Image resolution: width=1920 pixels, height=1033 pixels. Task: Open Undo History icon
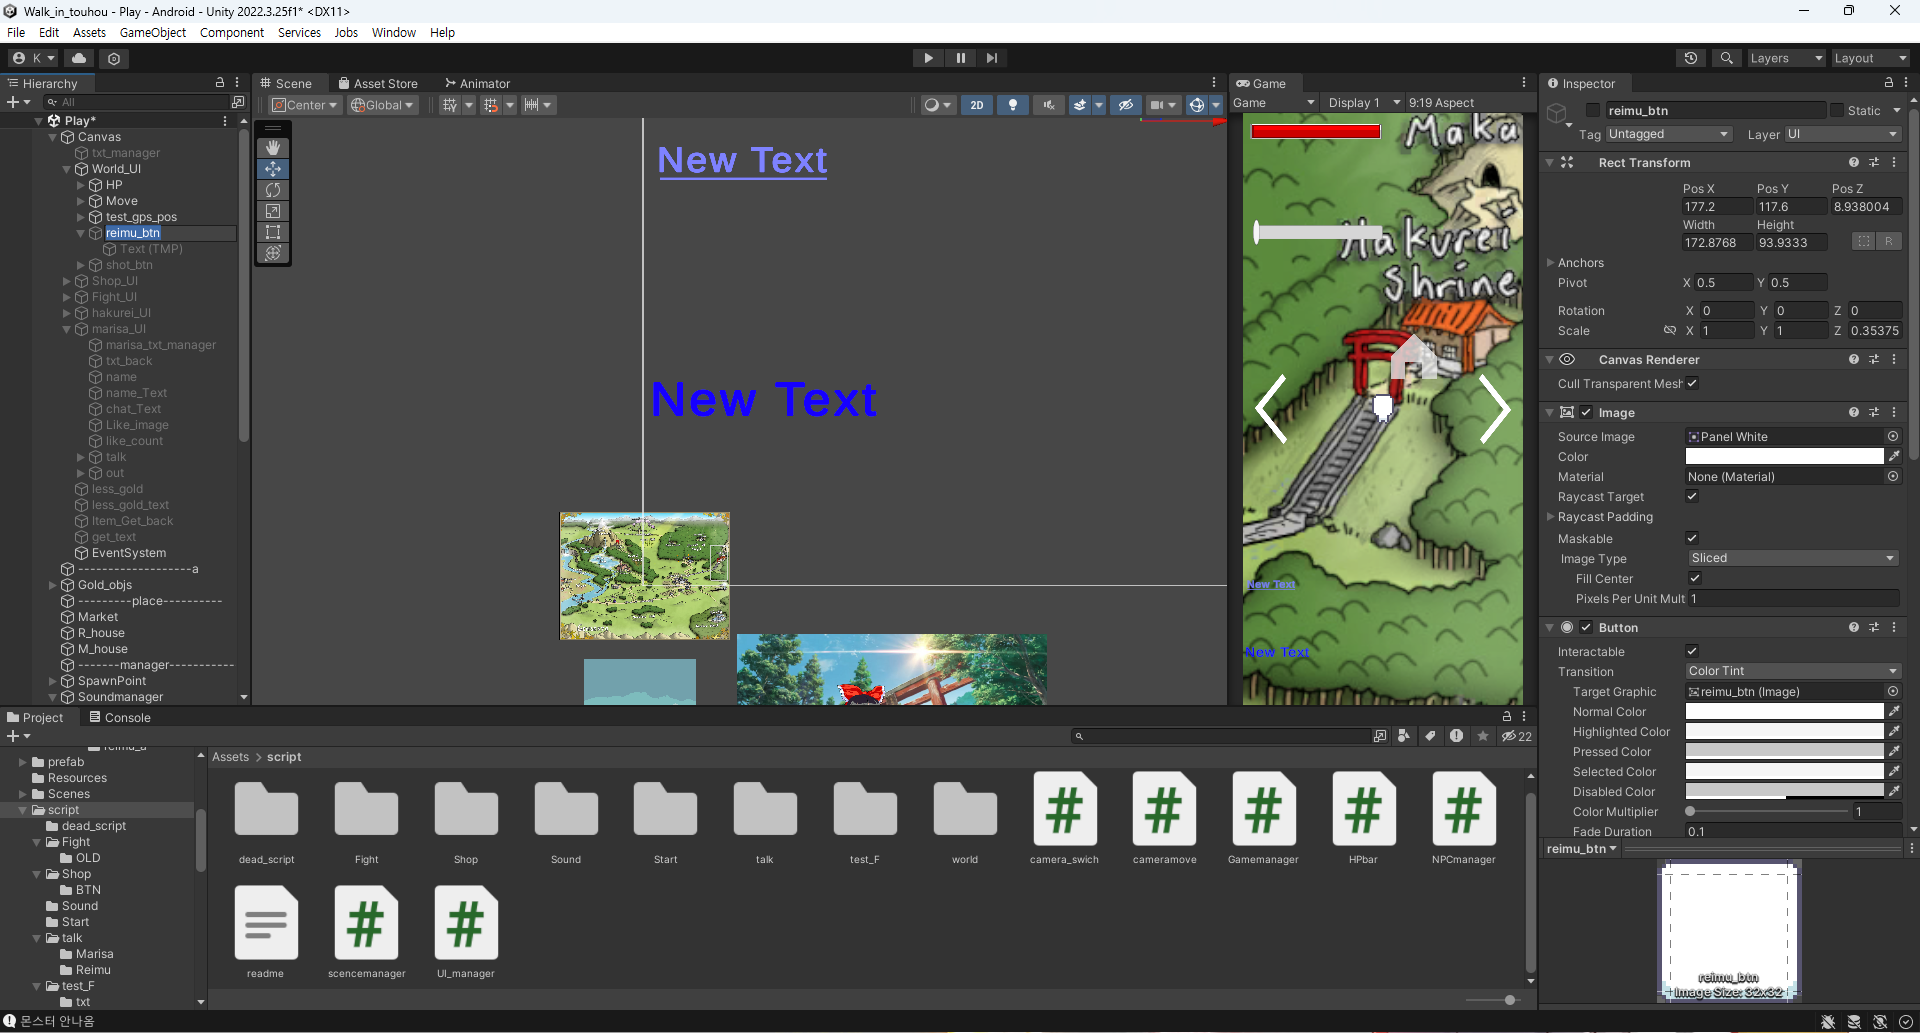click(1691, 58)
